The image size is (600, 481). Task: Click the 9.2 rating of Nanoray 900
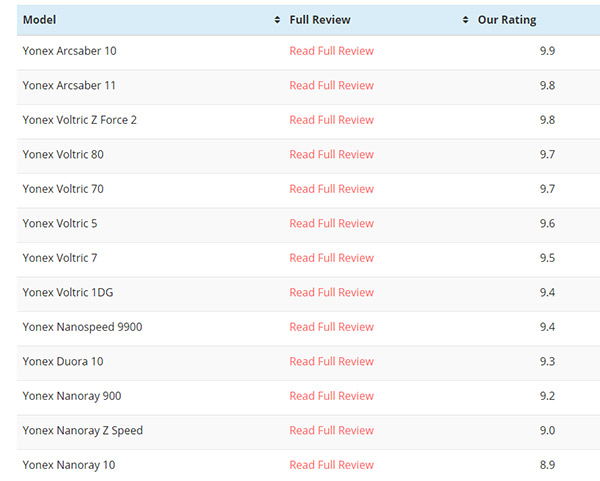coord(547,396)
